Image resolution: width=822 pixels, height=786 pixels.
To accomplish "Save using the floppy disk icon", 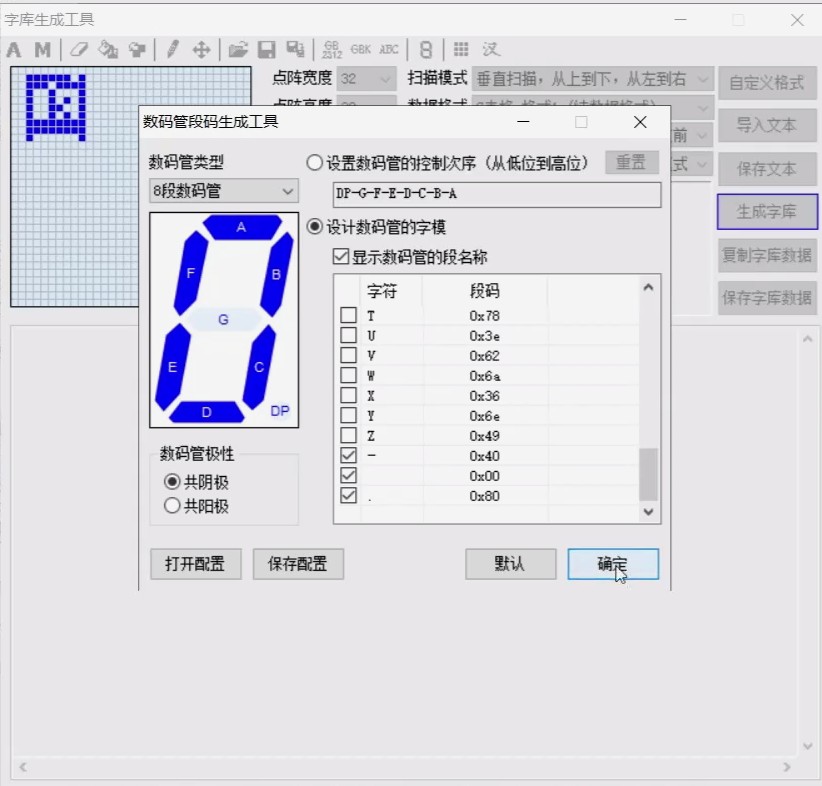I will tap(266, 50).
